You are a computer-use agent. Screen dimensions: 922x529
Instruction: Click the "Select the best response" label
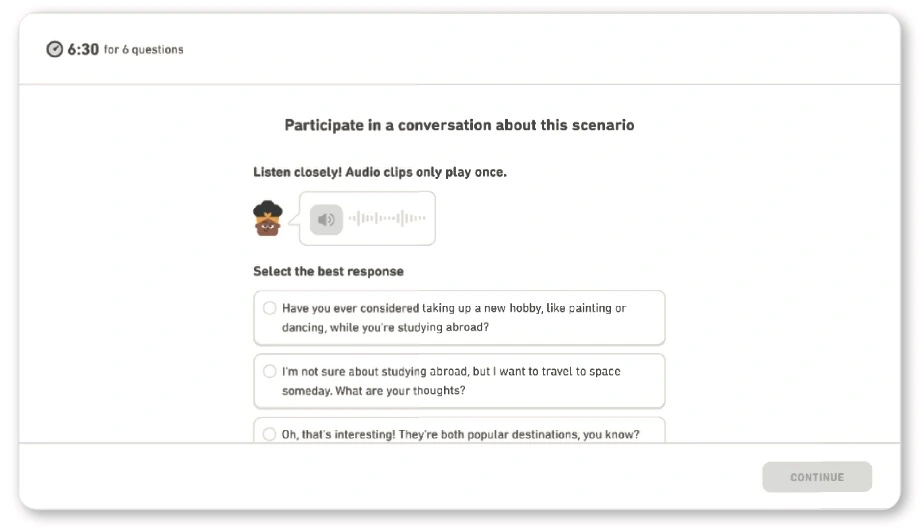[328, 271]
